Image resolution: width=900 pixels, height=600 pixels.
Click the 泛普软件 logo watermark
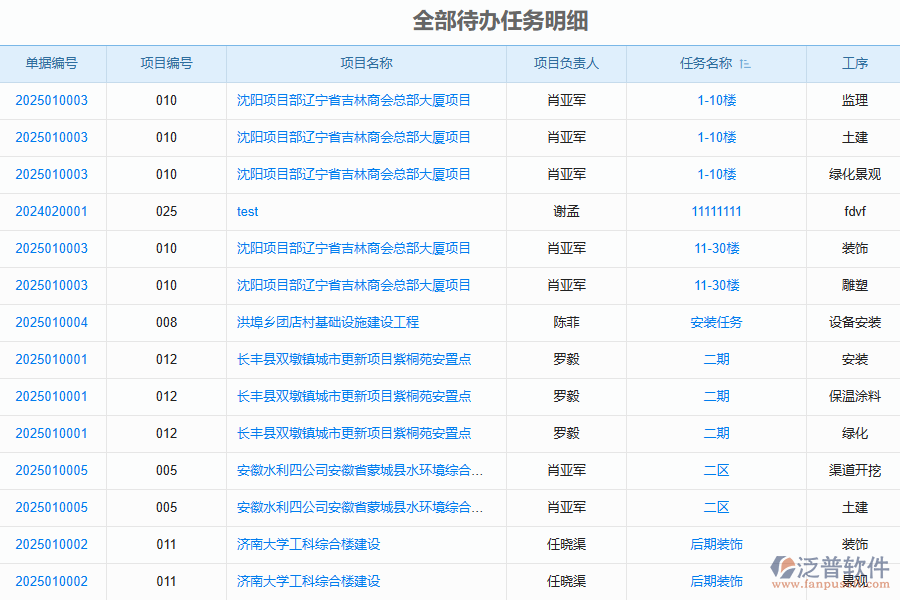pos(831,570)
